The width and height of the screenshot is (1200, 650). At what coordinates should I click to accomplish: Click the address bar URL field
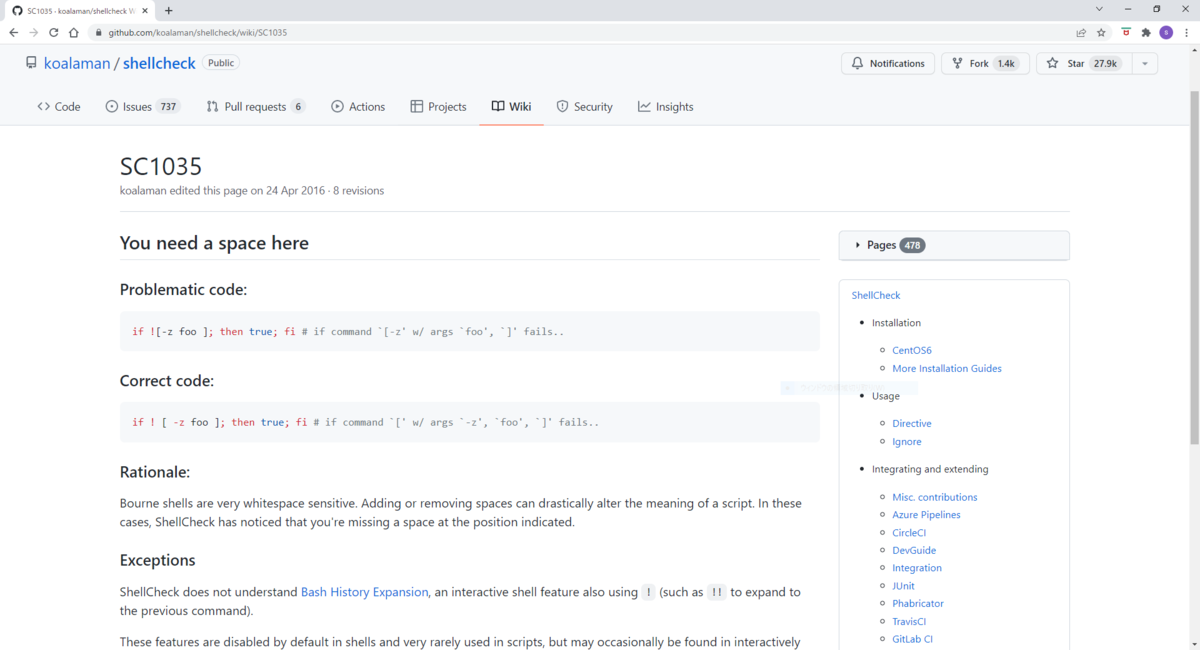(x=580, y=32)
